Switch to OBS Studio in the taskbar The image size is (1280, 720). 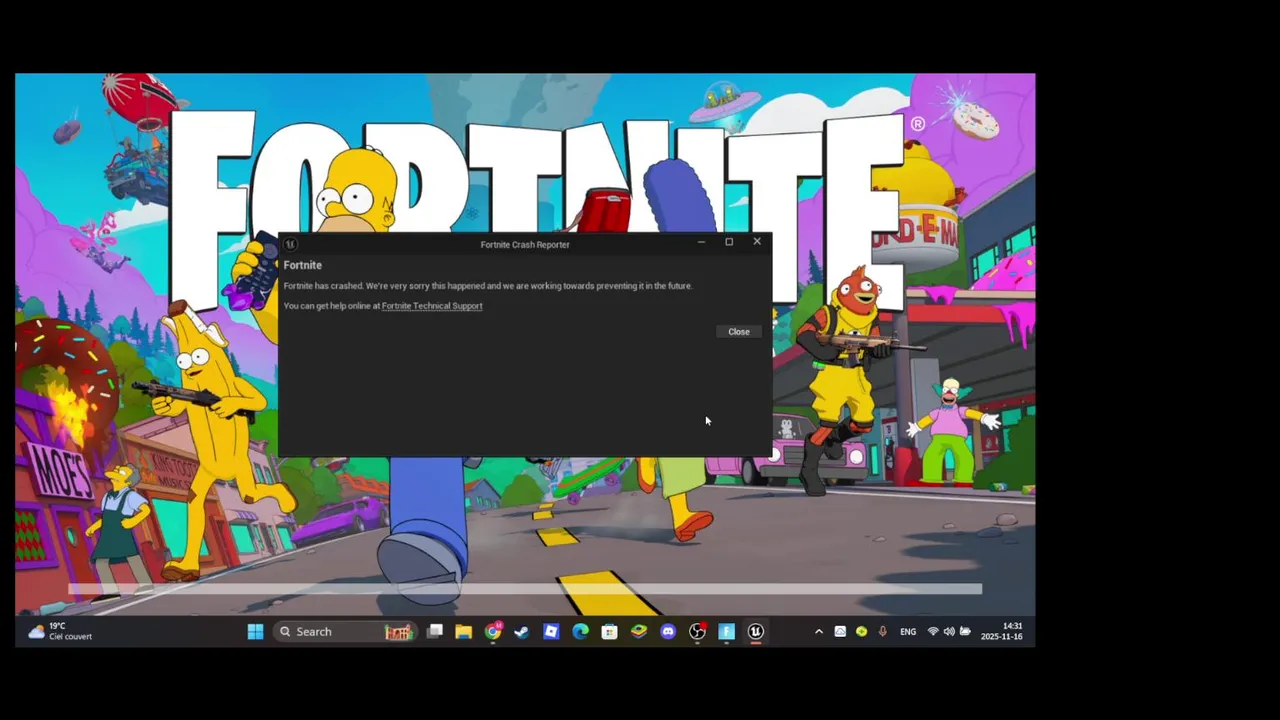[x=698, y=631]
